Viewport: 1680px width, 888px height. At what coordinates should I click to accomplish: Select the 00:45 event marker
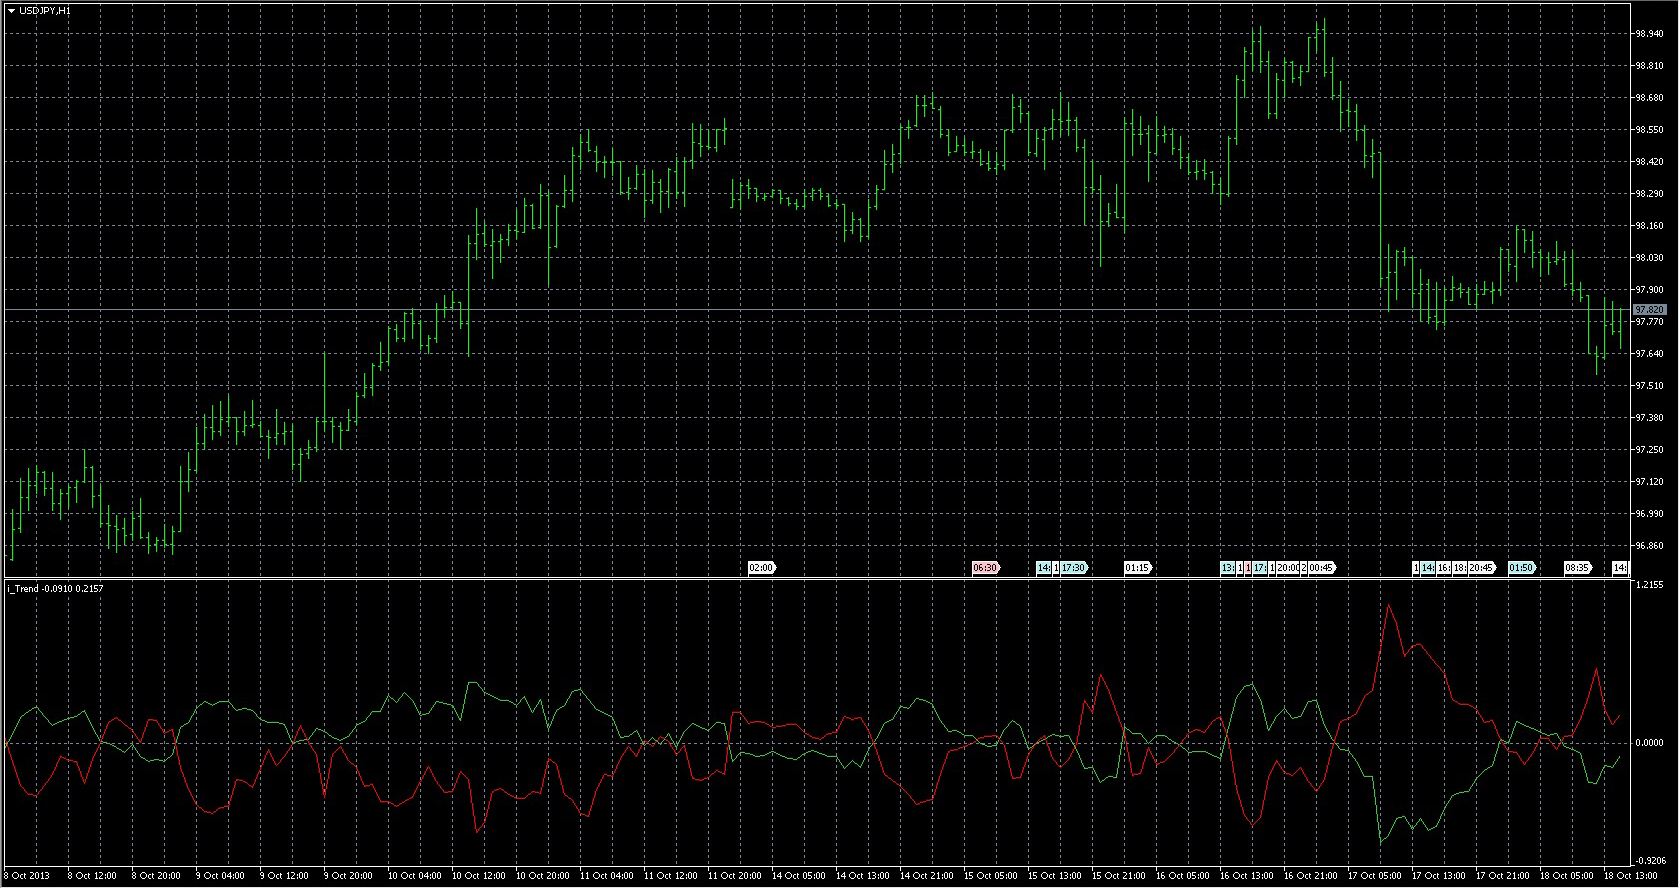coord(1321,568)
